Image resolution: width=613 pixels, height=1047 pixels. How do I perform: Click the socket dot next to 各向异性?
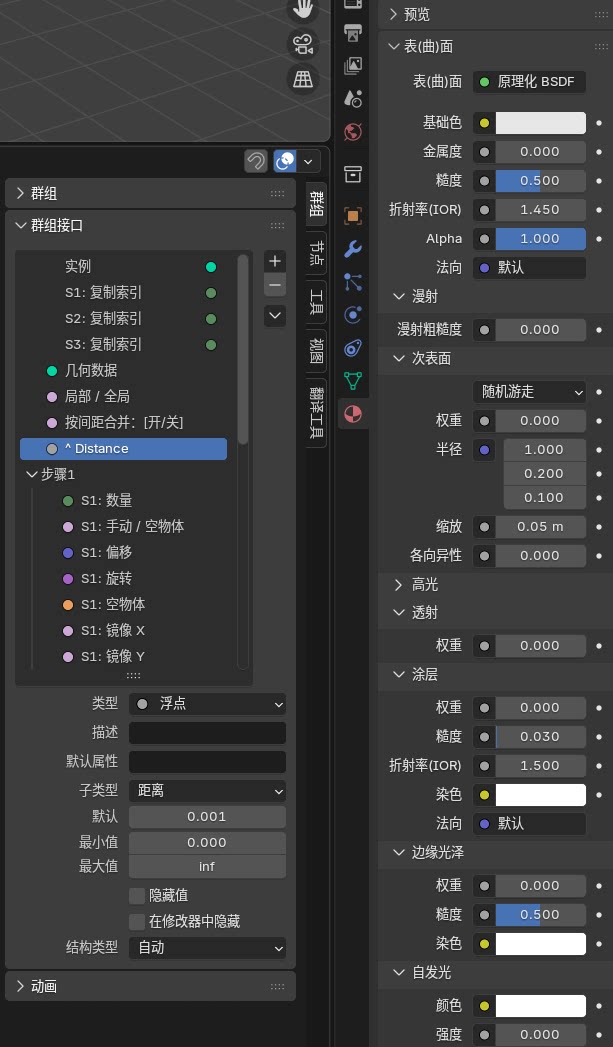[484, 556]
